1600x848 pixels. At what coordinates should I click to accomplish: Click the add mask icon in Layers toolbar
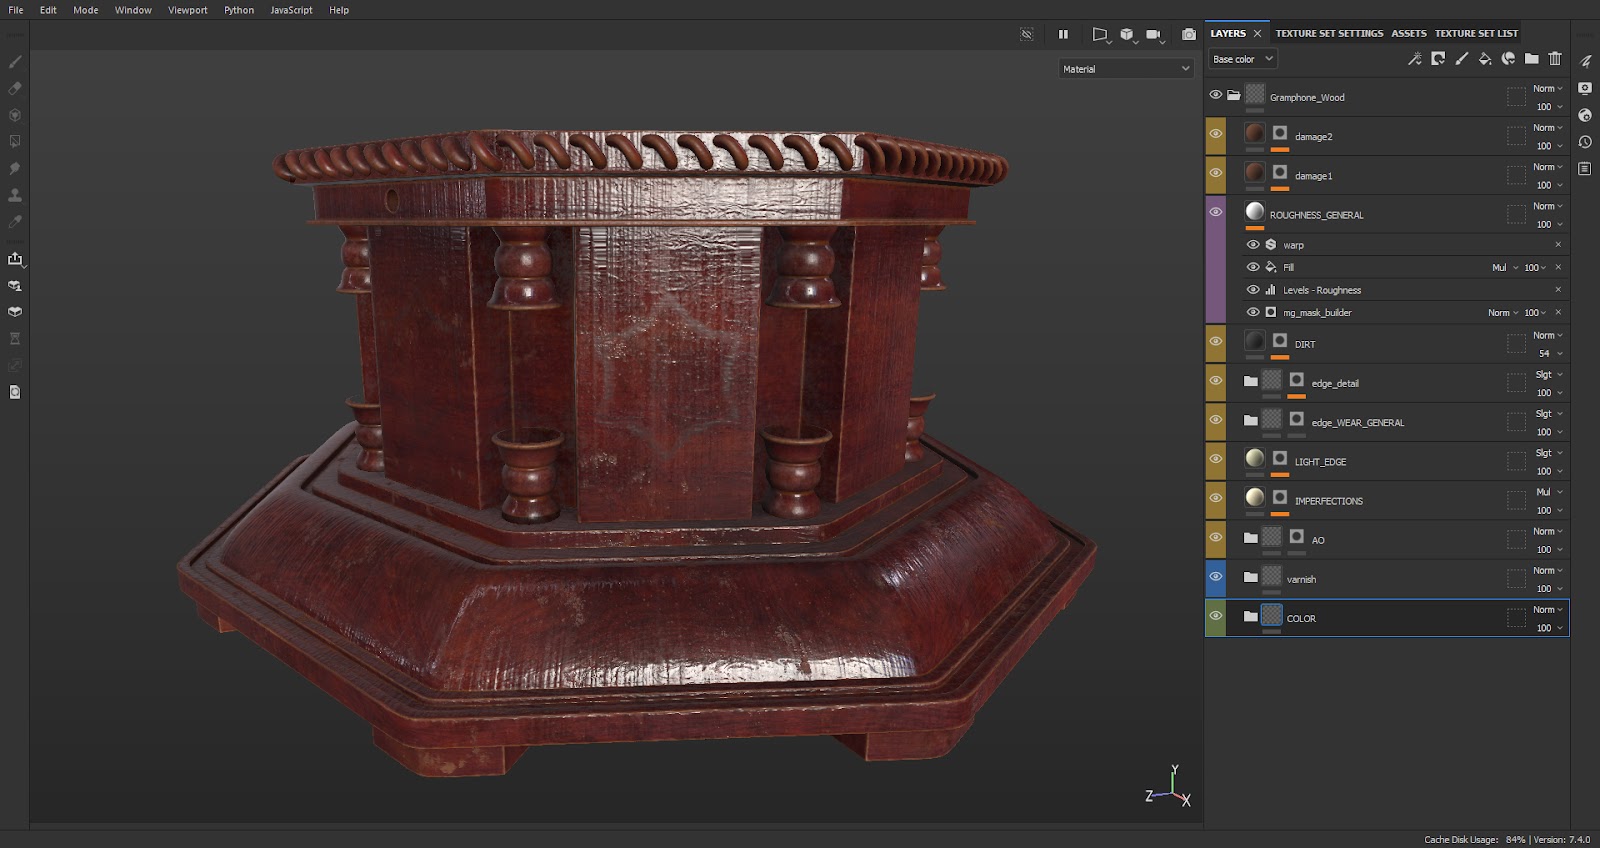point(1438,59)
